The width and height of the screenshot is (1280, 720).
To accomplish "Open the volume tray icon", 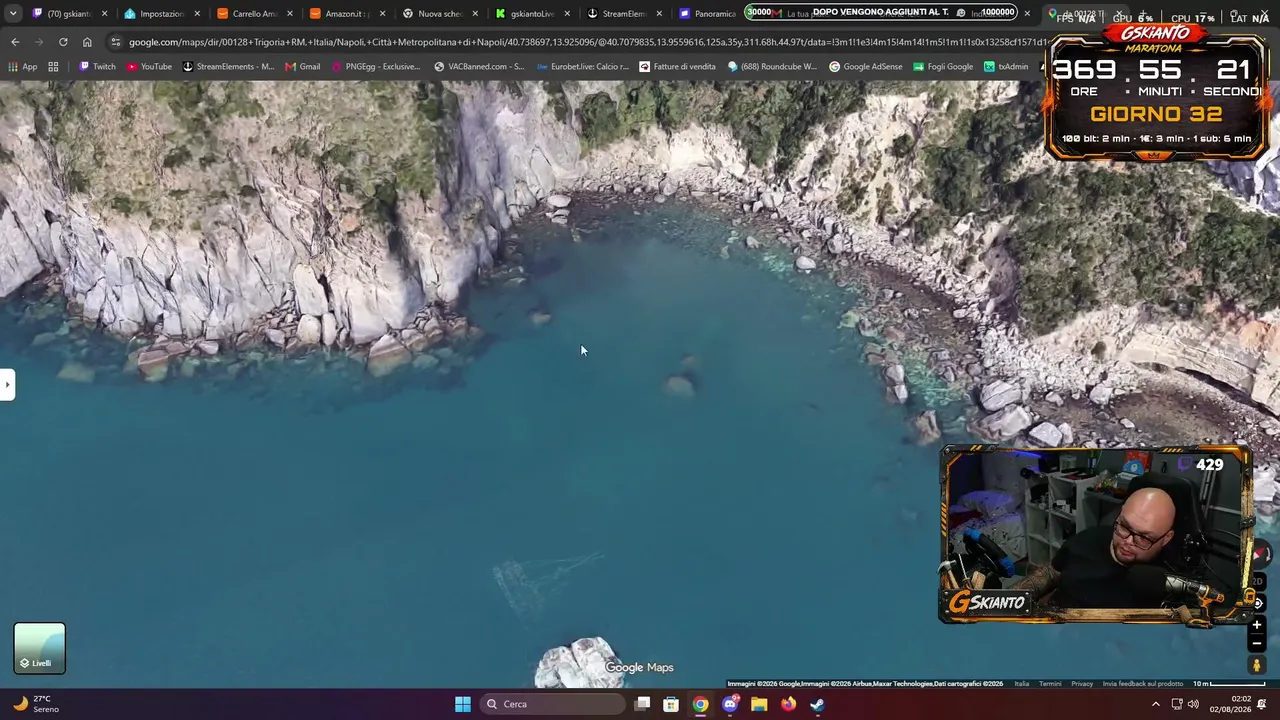I will point(1193,704).
